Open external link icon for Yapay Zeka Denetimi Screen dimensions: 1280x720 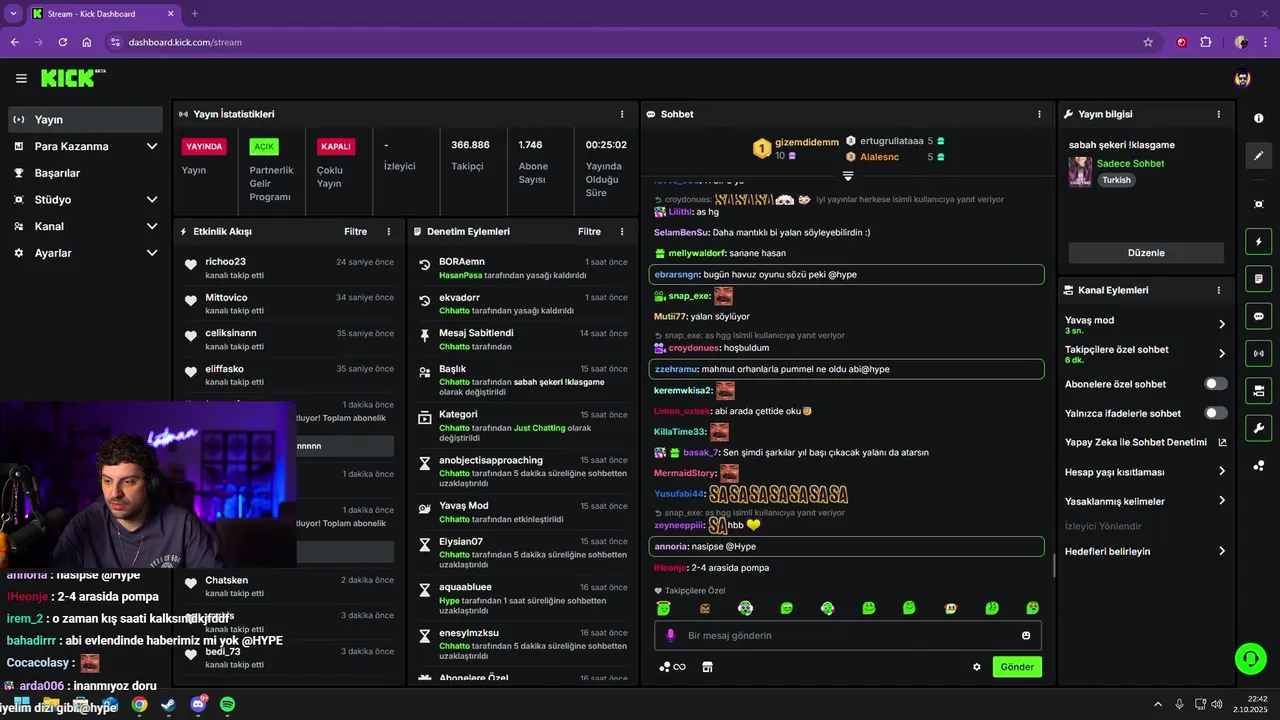point(1222,442)
